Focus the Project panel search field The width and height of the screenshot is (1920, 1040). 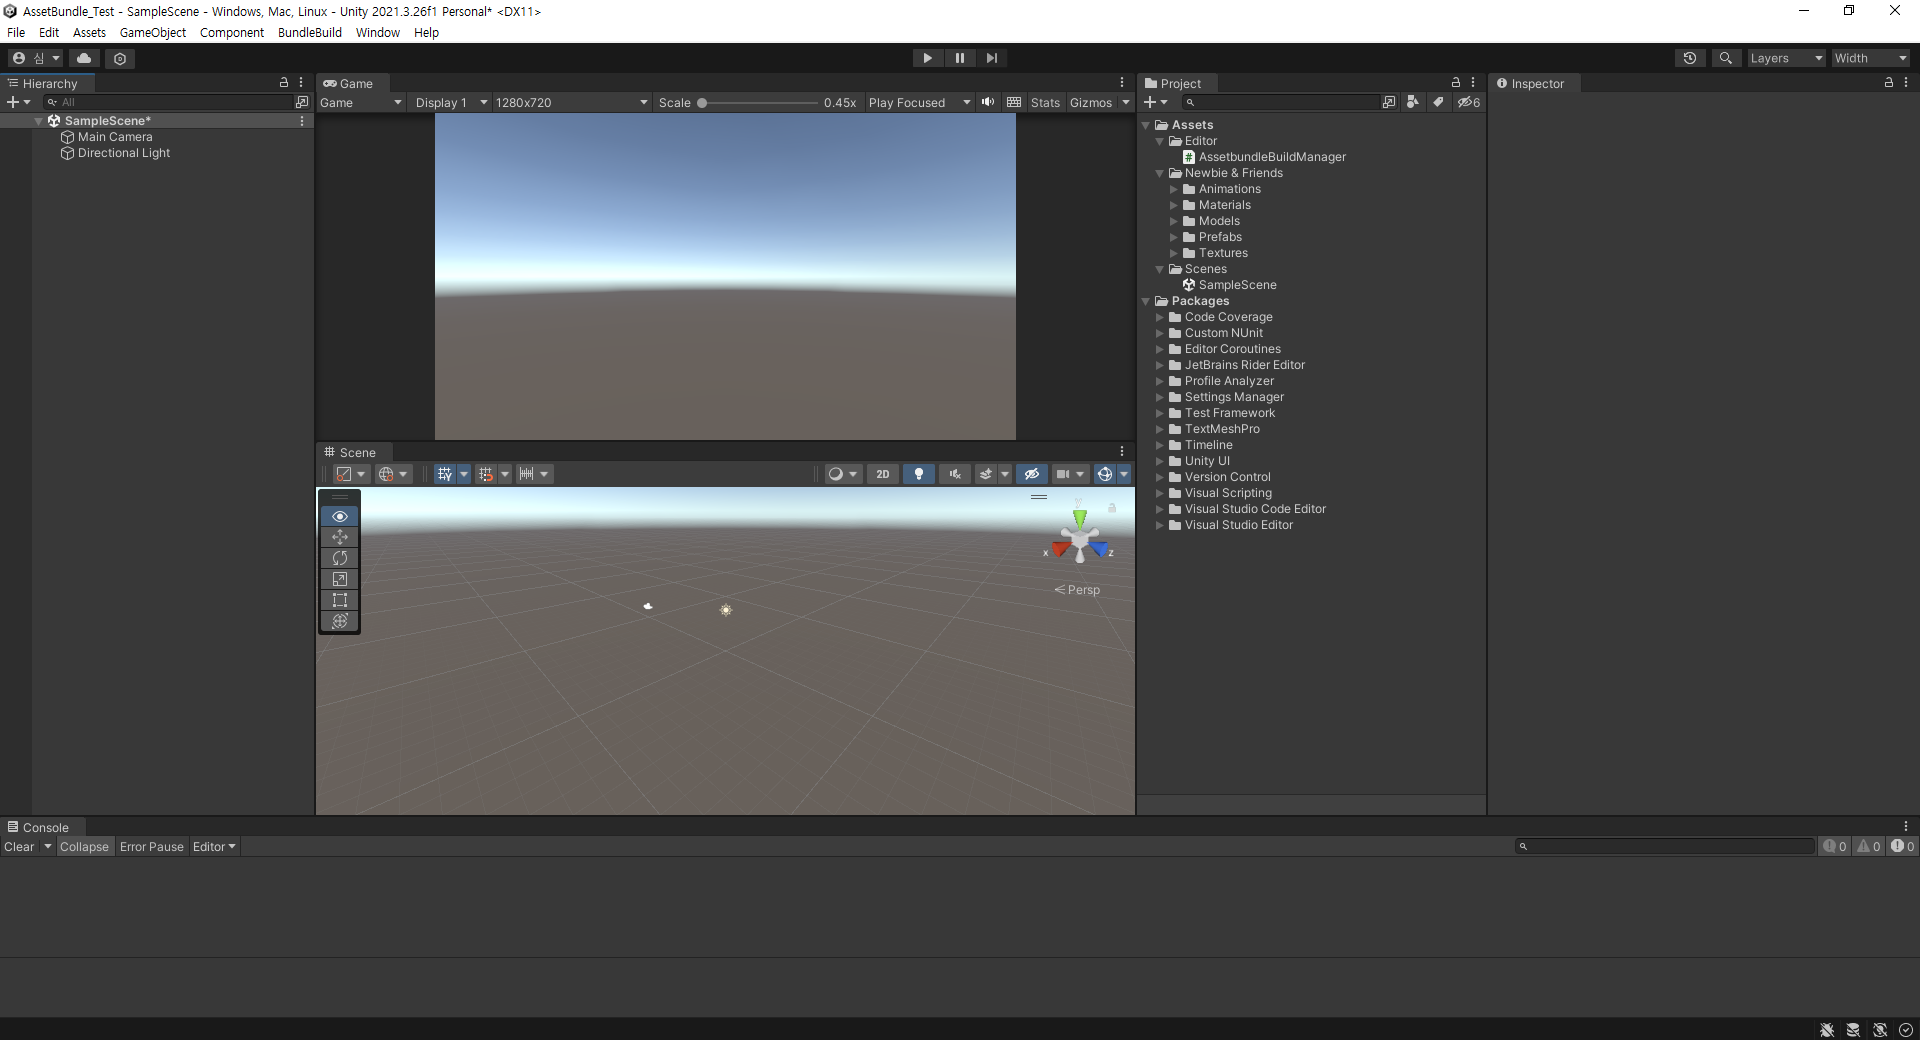tap(1279, 102)
